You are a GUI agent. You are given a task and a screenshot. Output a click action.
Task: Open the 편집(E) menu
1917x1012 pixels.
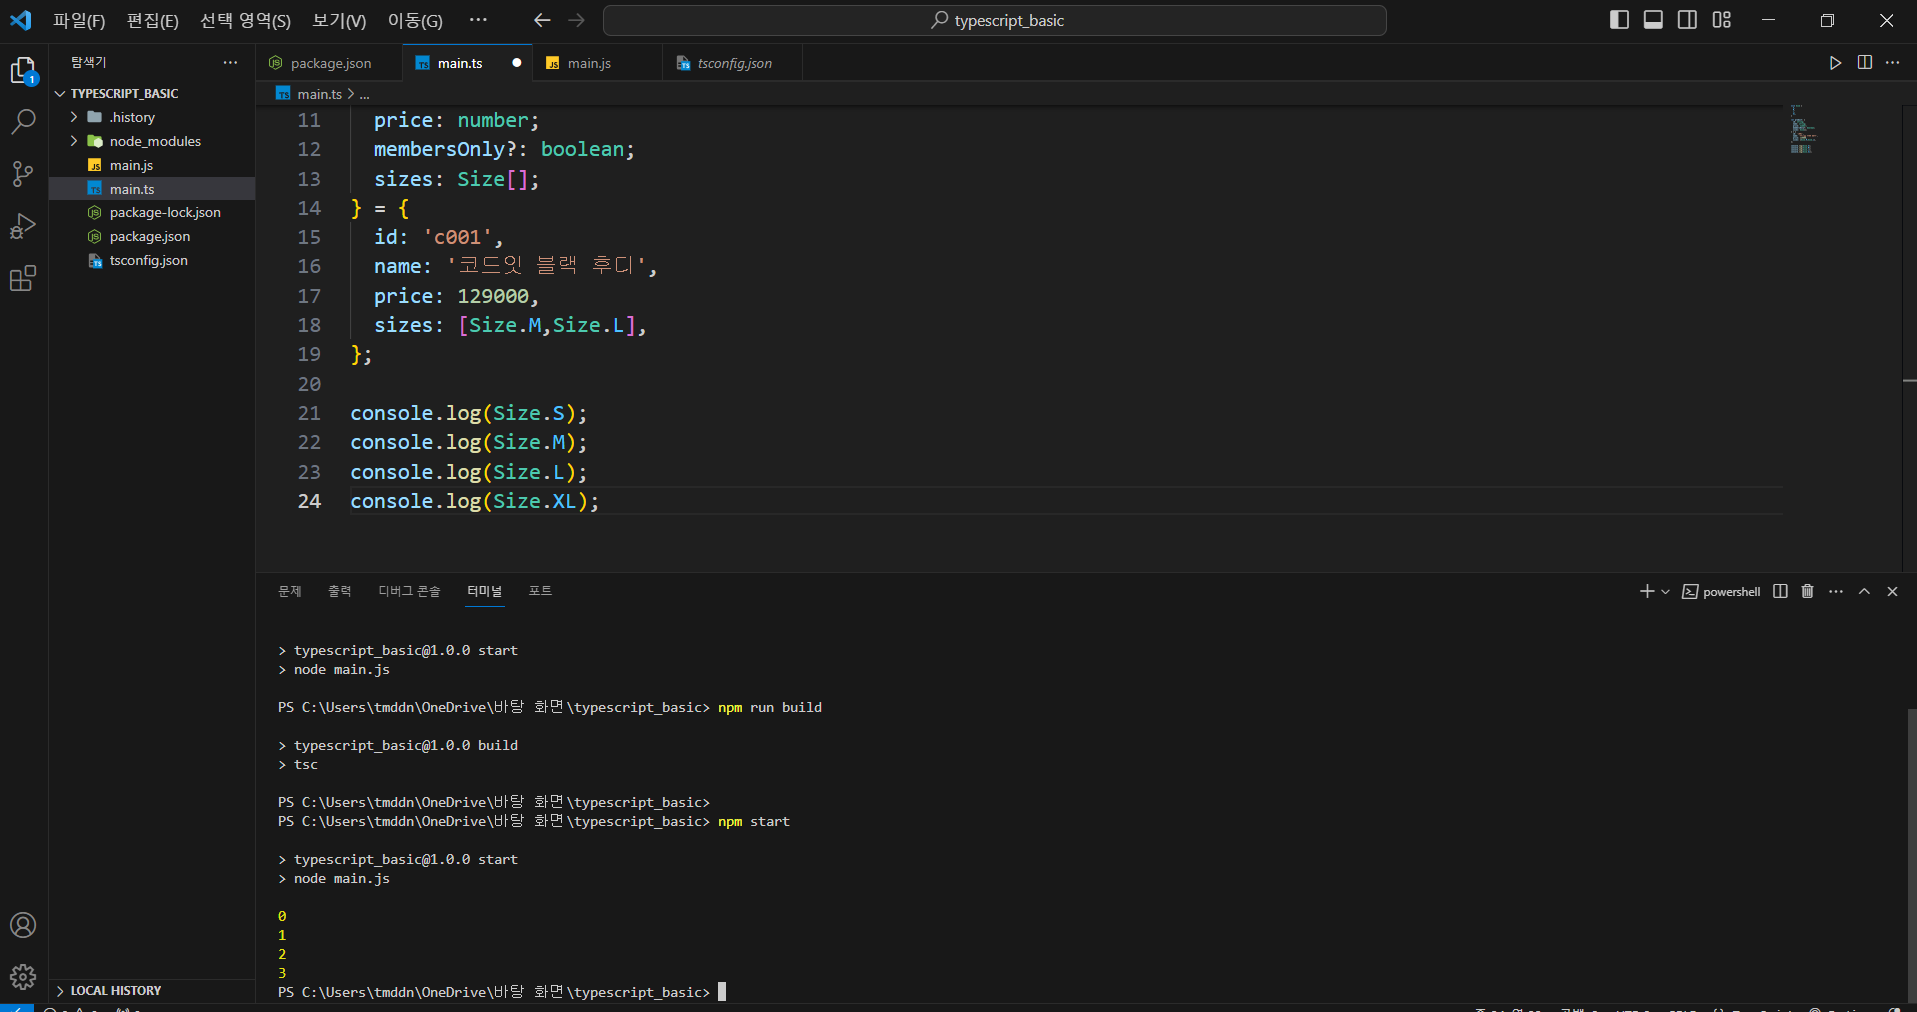coord(153,20)
